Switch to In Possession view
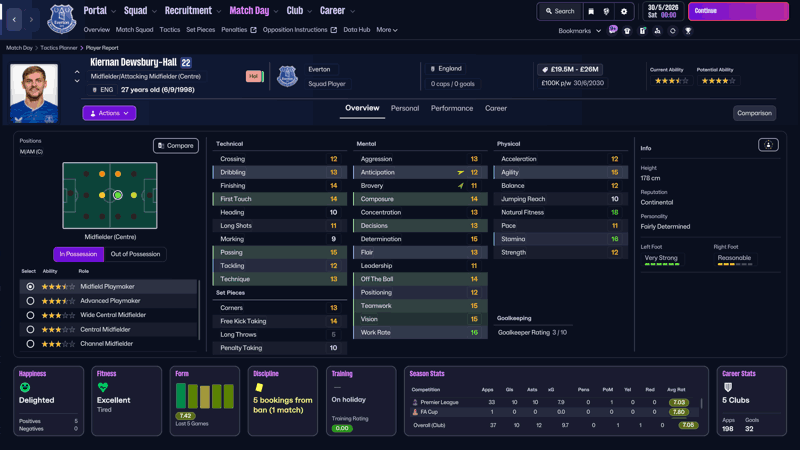This screenshot has width=800, height=450. 78,254
